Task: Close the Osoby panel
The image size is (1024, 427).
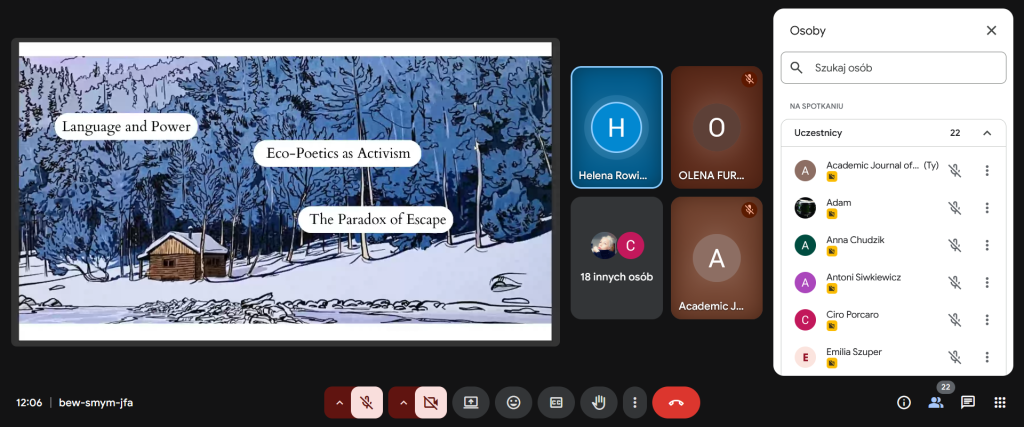Action: [991, 31]
